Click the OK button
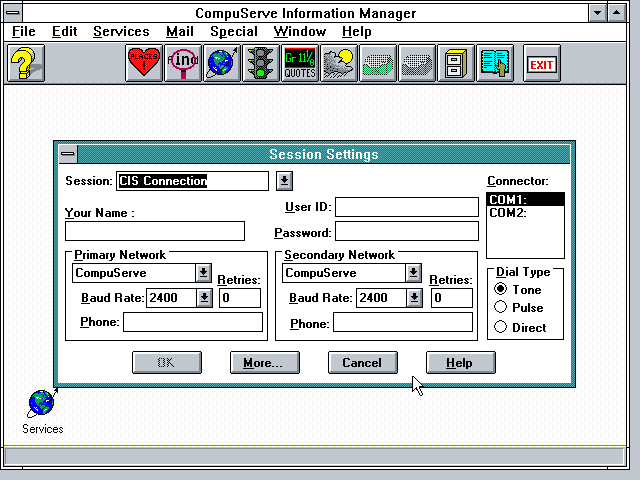This screenshot has width=640, height=480. pos(167,362)
